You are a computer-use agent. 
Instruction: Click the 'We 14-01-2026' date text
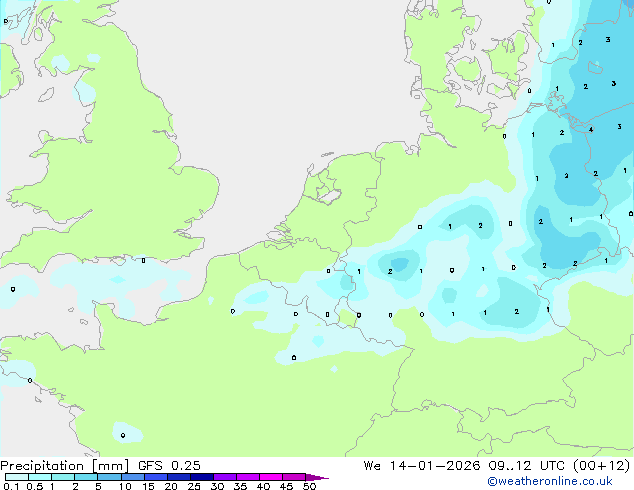[x=422, y=466]
